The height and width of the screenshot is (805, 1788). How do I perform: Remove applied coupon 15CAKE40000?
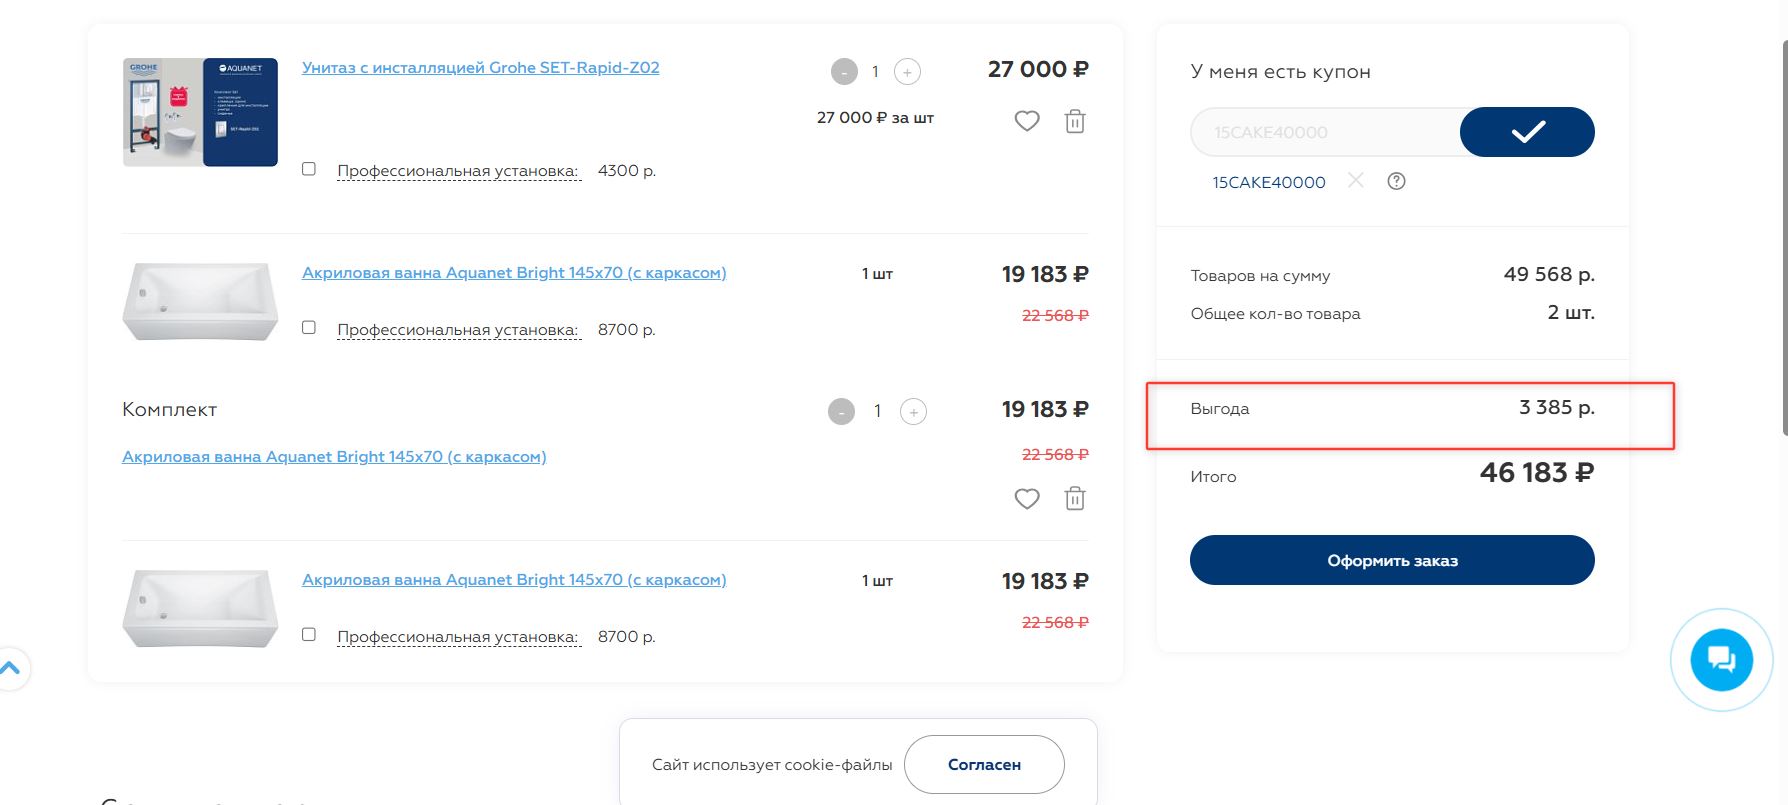pos(1356,181)
